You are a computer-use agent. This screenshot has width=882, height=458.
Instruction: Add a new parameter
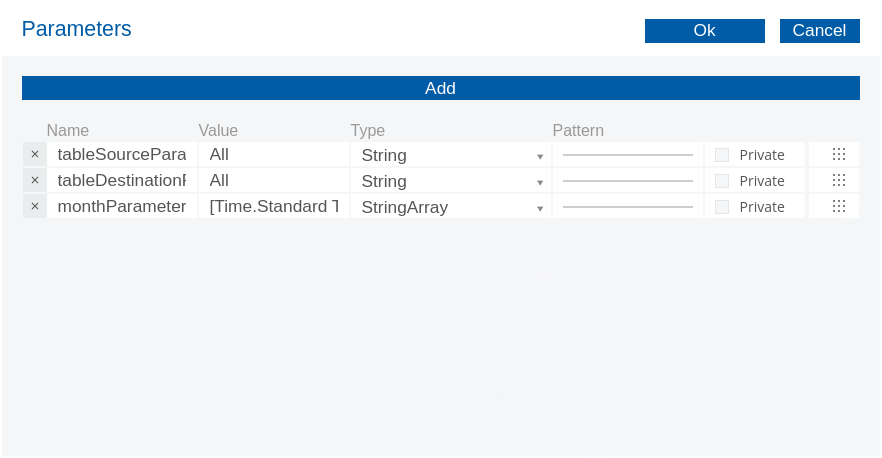pos(440,88)
